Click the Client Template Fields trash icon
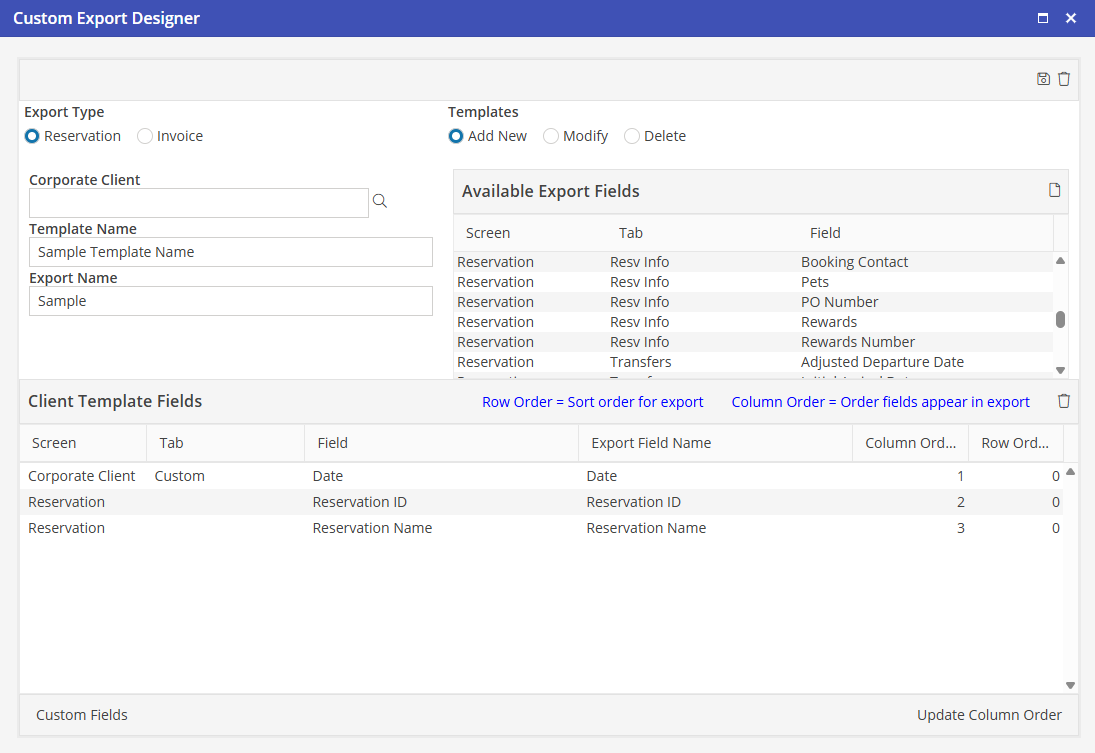Screen dimensions: 1095x753 tap(1064, 401)
